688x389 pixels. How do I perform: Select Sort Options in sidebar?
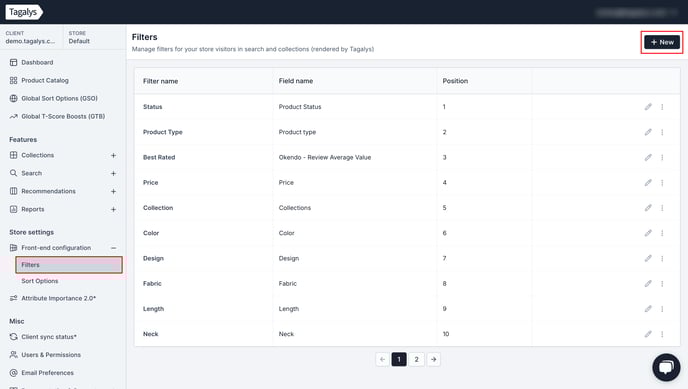coord(39,281)
